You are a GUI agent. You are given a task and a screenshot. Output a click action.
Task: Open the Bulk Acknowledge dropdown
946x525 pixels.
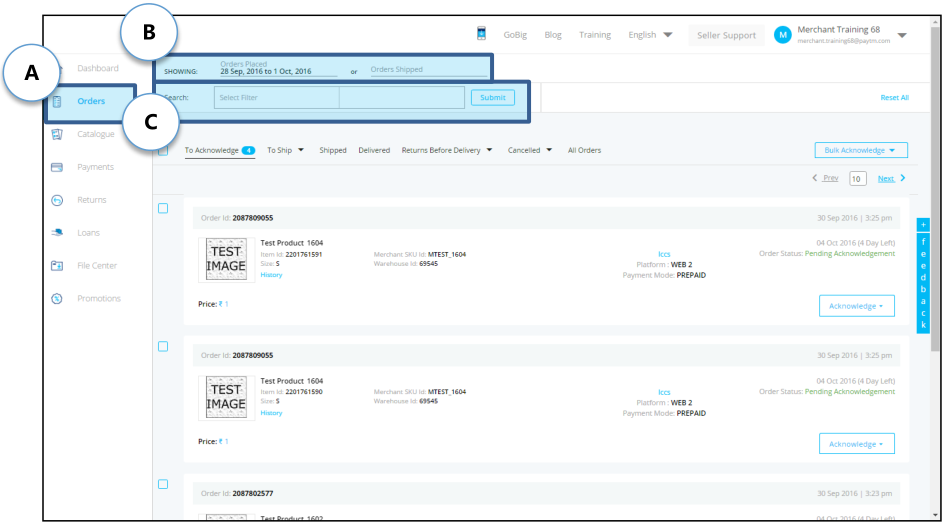point(861,150)
